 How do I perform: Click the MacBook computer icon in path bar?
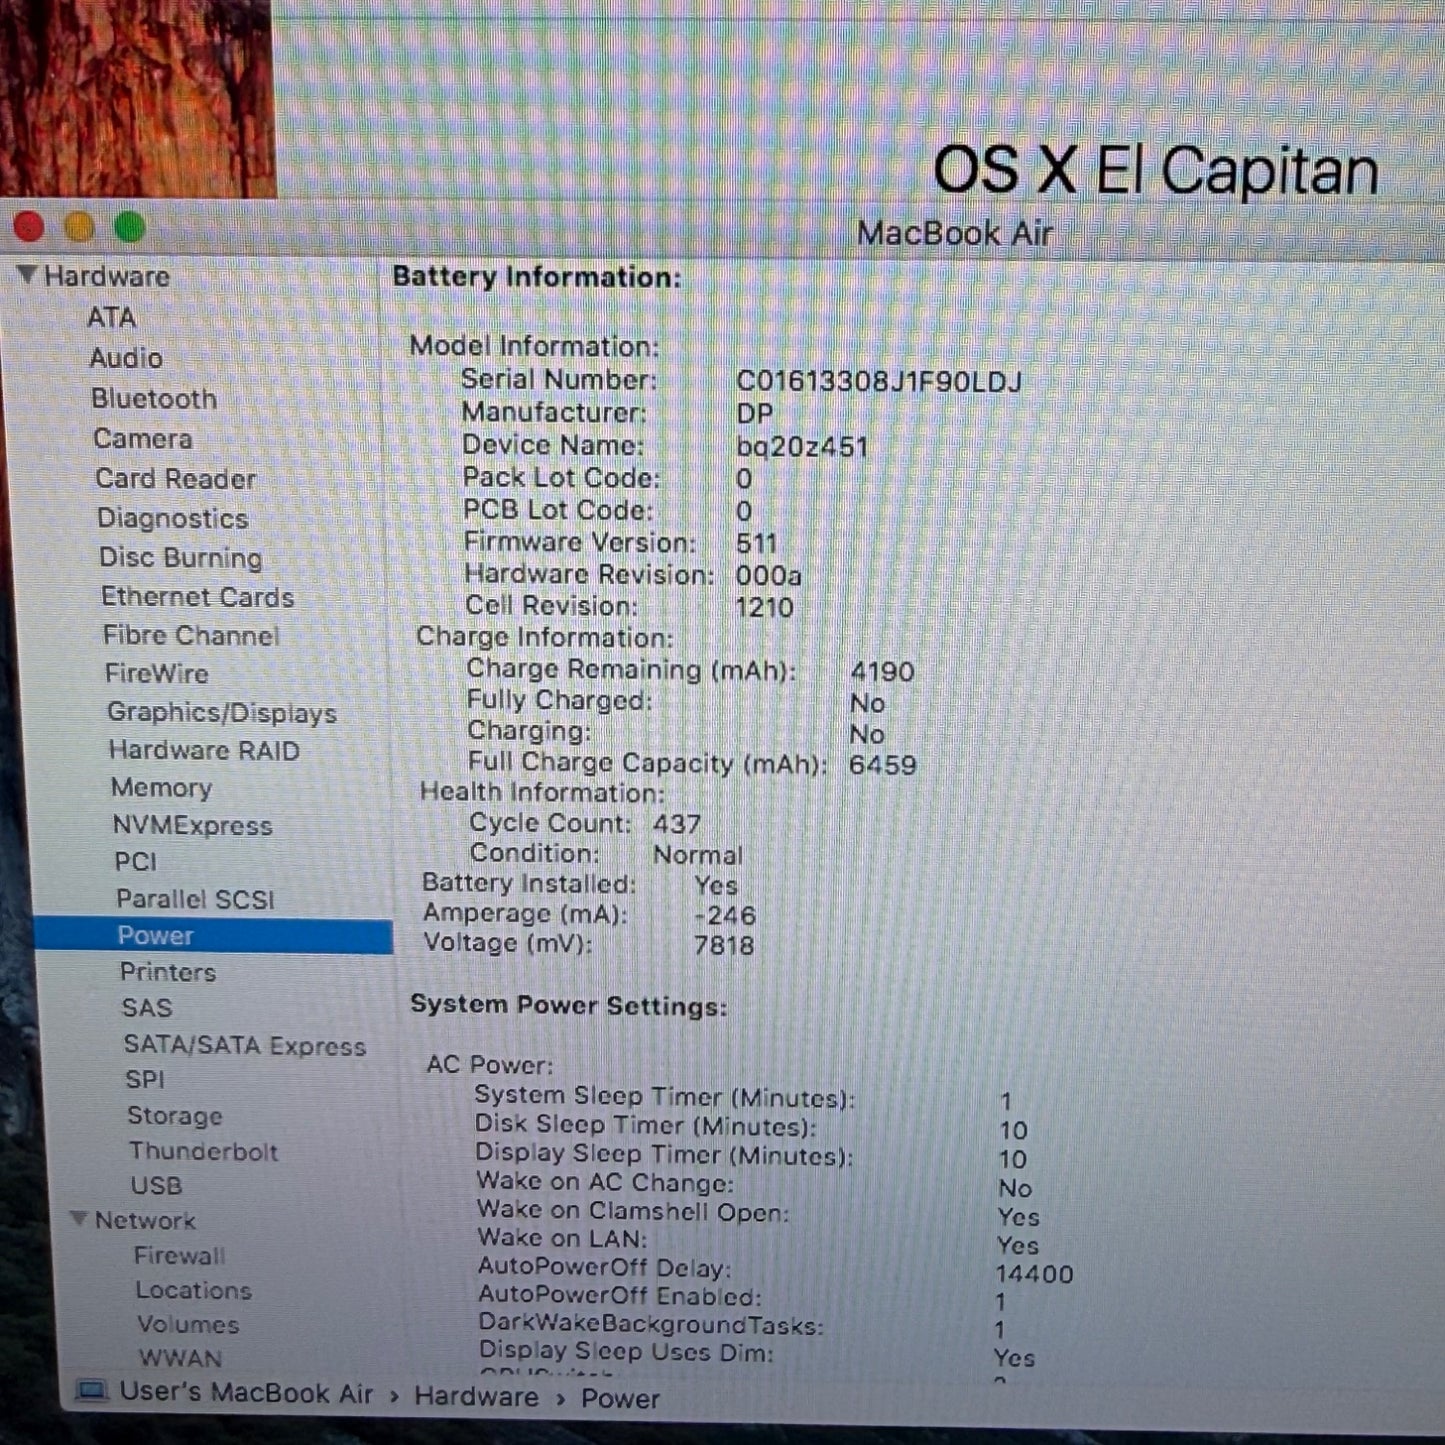tap(92, 1391)
